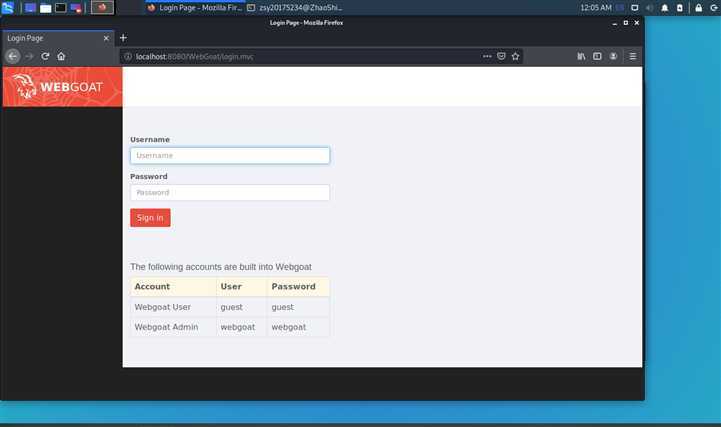Lock the screen with the padlock icon
The width and height of the screenshot is (721, 427).
(698, 8)
